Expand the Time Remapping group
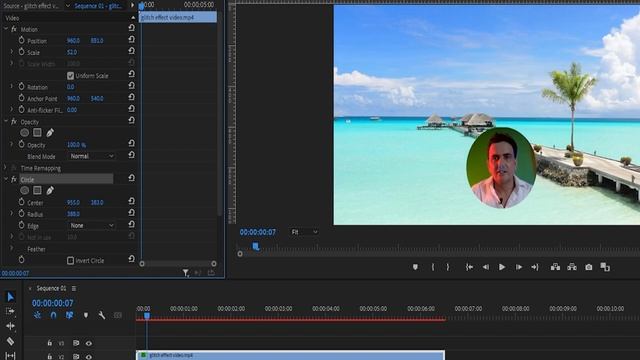The width and height of the screenshot is (640, 360). [x=5, y=168]
